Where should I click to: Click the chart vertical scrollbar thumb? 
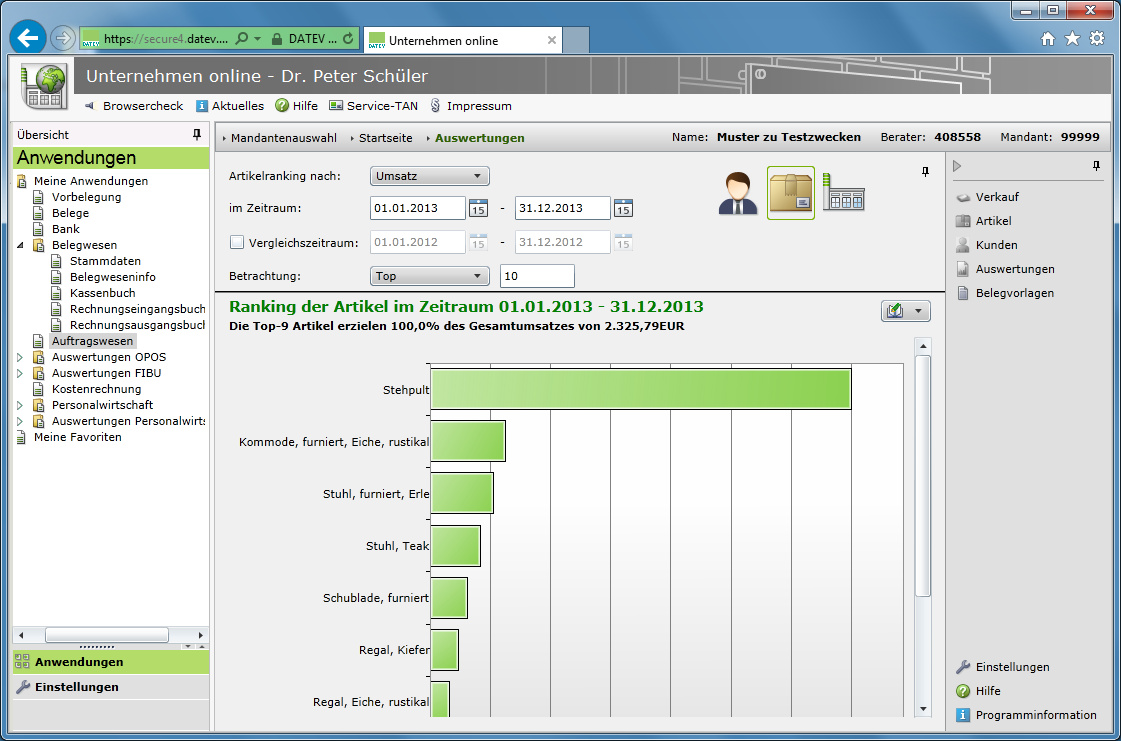pyautogui.click(x=923, y=476)
